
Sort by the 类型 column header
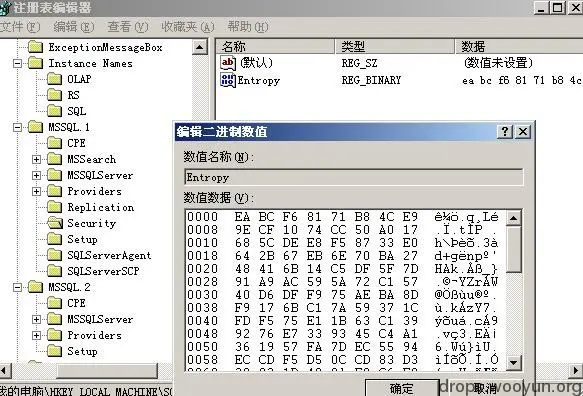pos(395,46)
